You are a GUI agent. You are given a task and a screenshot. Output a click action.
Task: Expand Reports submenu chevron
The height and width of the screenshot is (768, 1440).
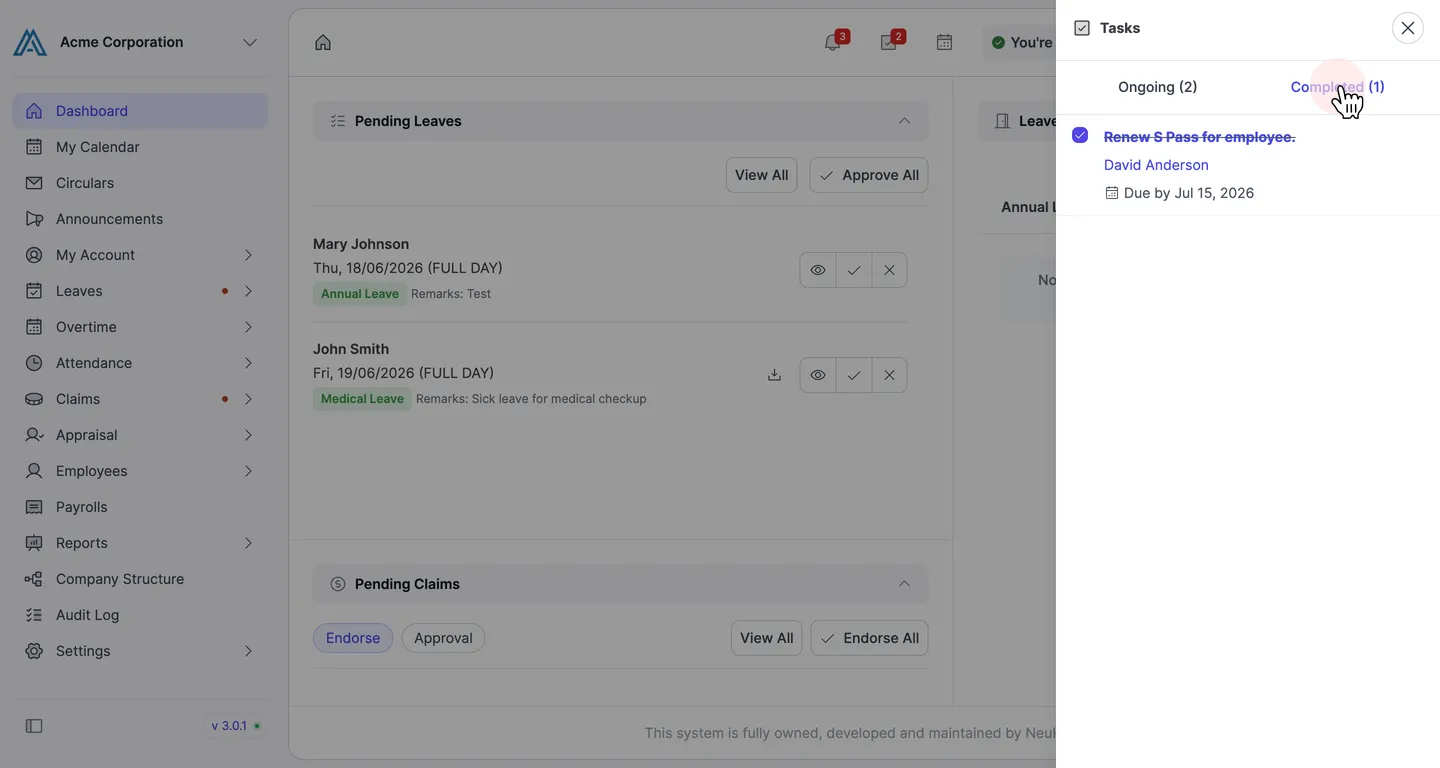point(248,543)
